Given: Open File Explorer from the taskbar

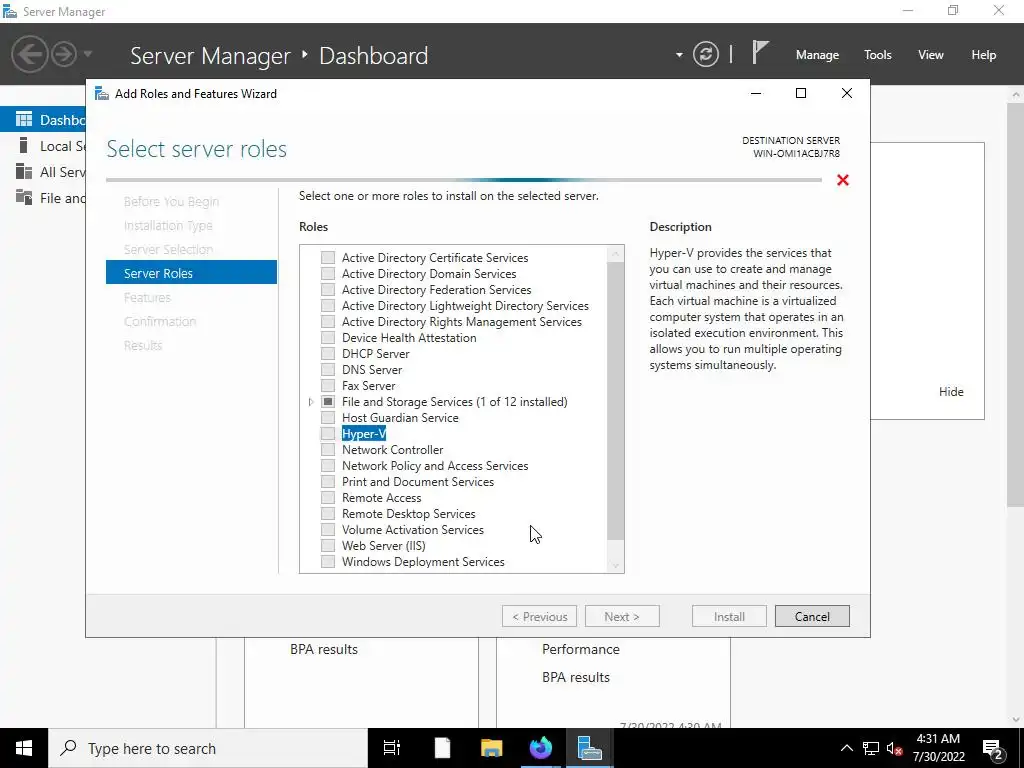Looking at the screenshot, I should click(491, 748).
